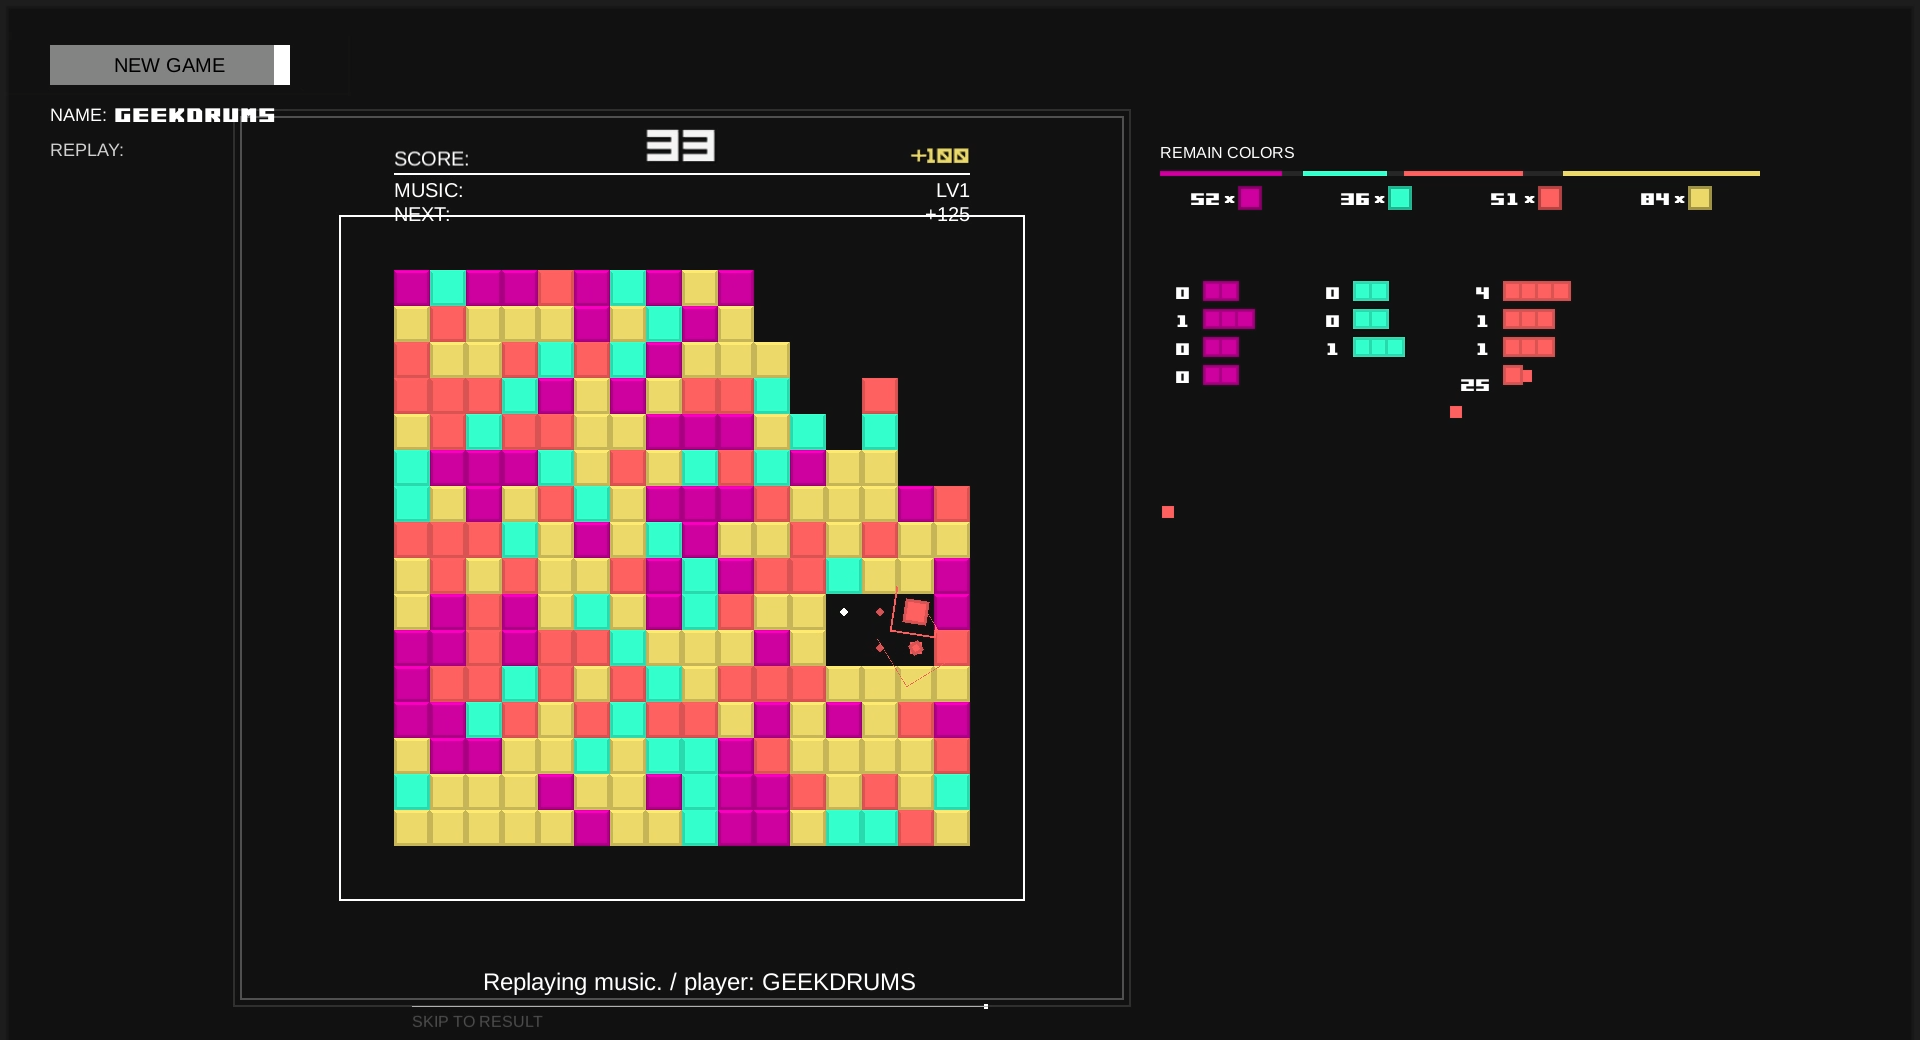Click the top two-block cyan combo icon
Viewport: 1920px width, 1040px height.
[x=1371, y=291]
